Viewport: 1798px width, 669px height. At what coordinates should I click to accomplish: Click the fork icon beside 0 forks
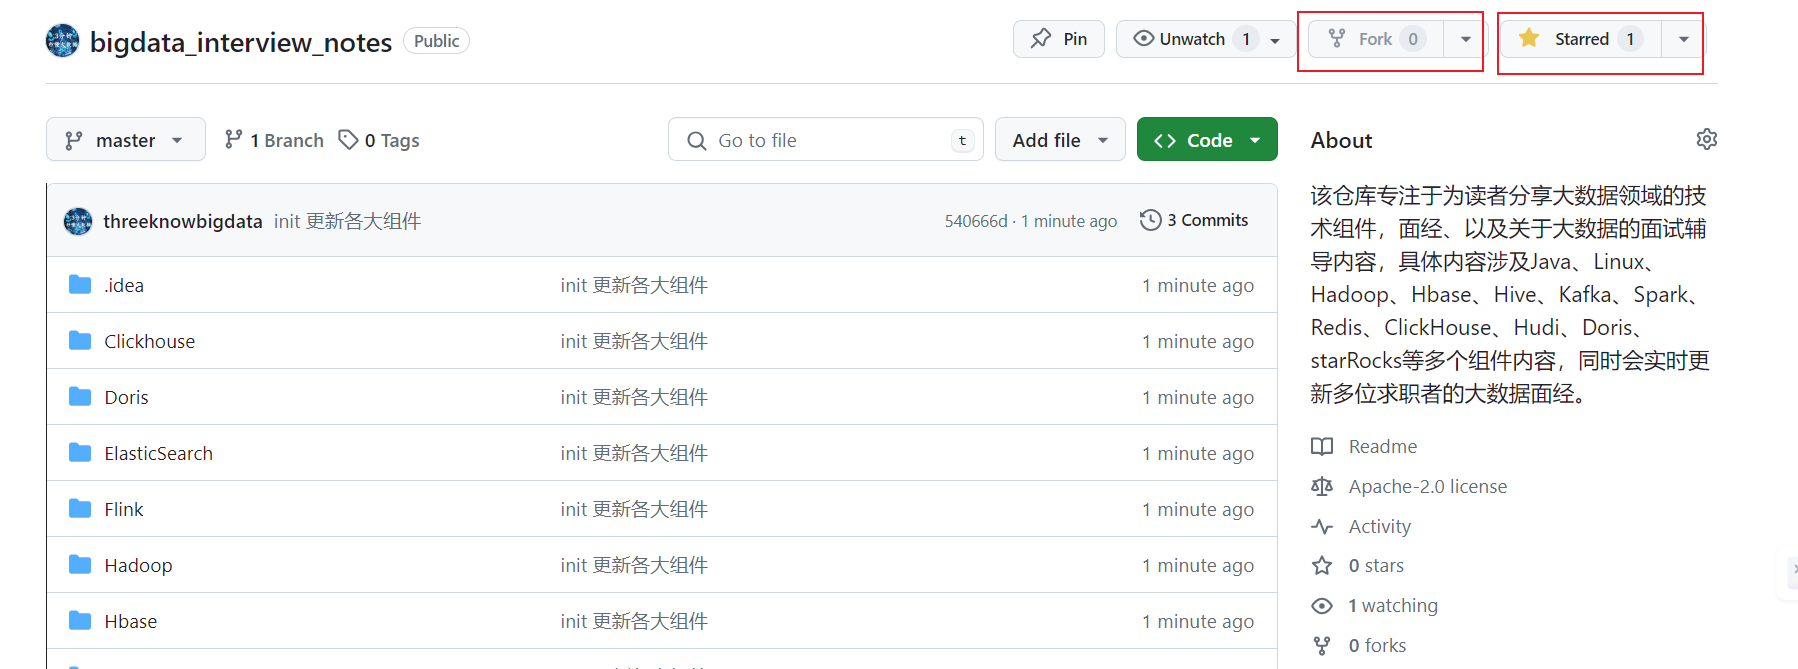(x=1322, y=645)
